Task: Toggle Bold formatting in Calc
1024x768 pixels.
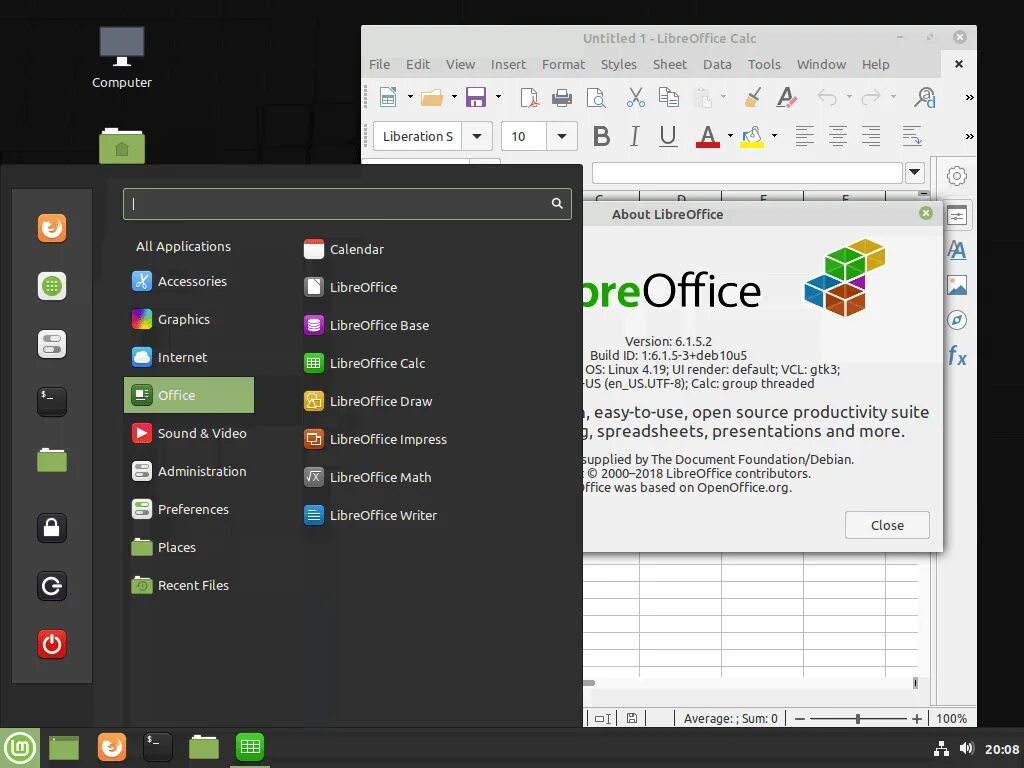Action: pyautogui.click(x=601, y=136)
